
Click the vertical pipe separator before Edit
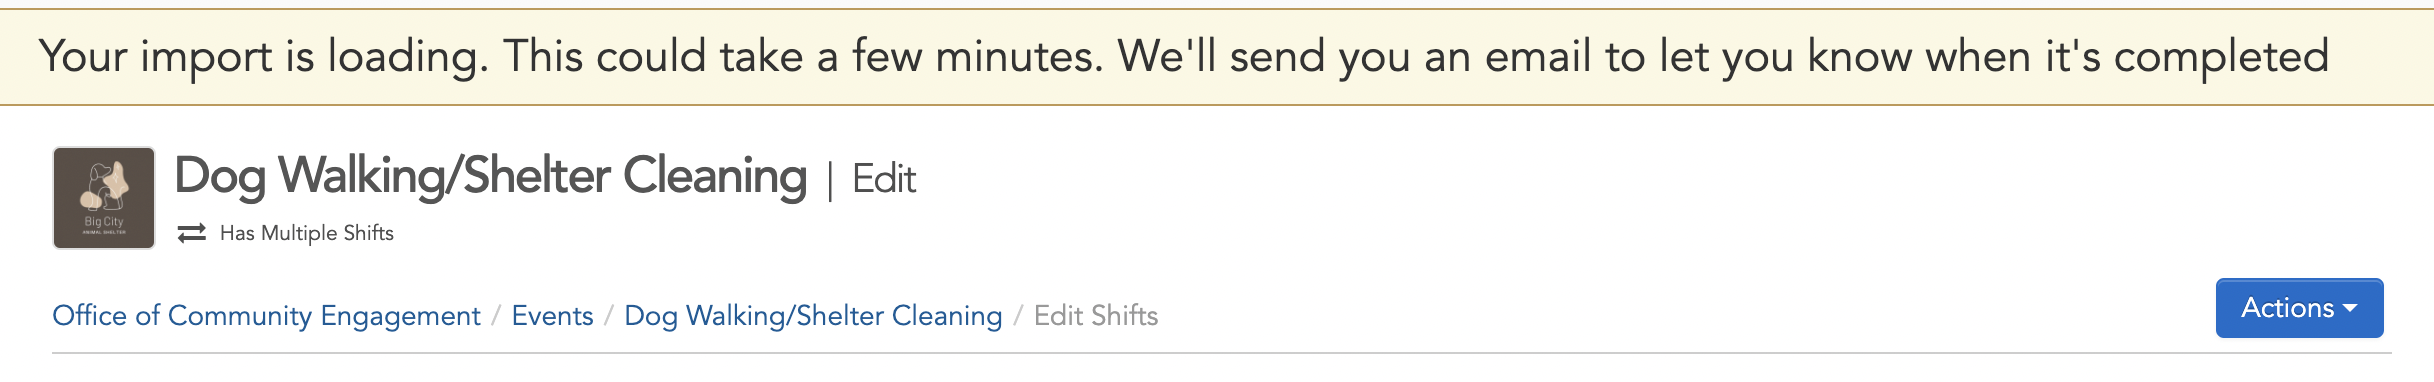point(830,181)
